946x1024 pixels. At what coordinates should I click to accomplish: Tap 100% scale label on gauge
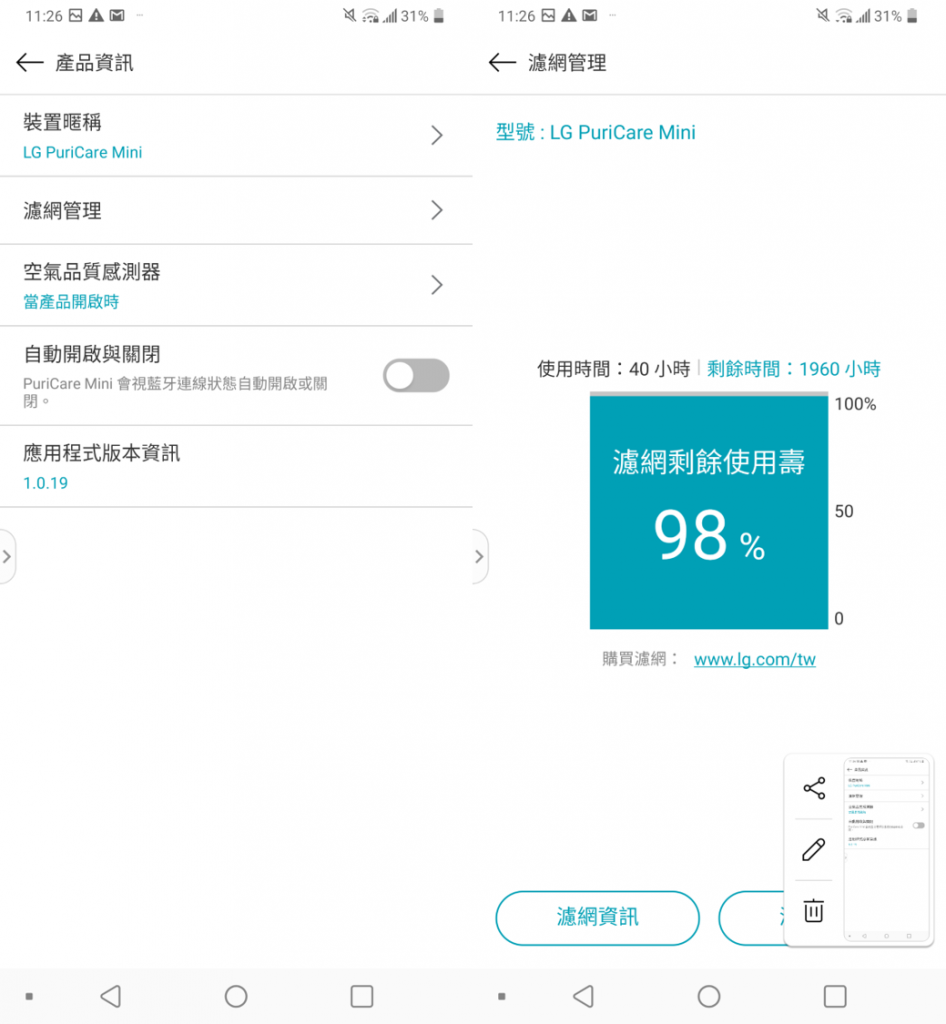855,404
